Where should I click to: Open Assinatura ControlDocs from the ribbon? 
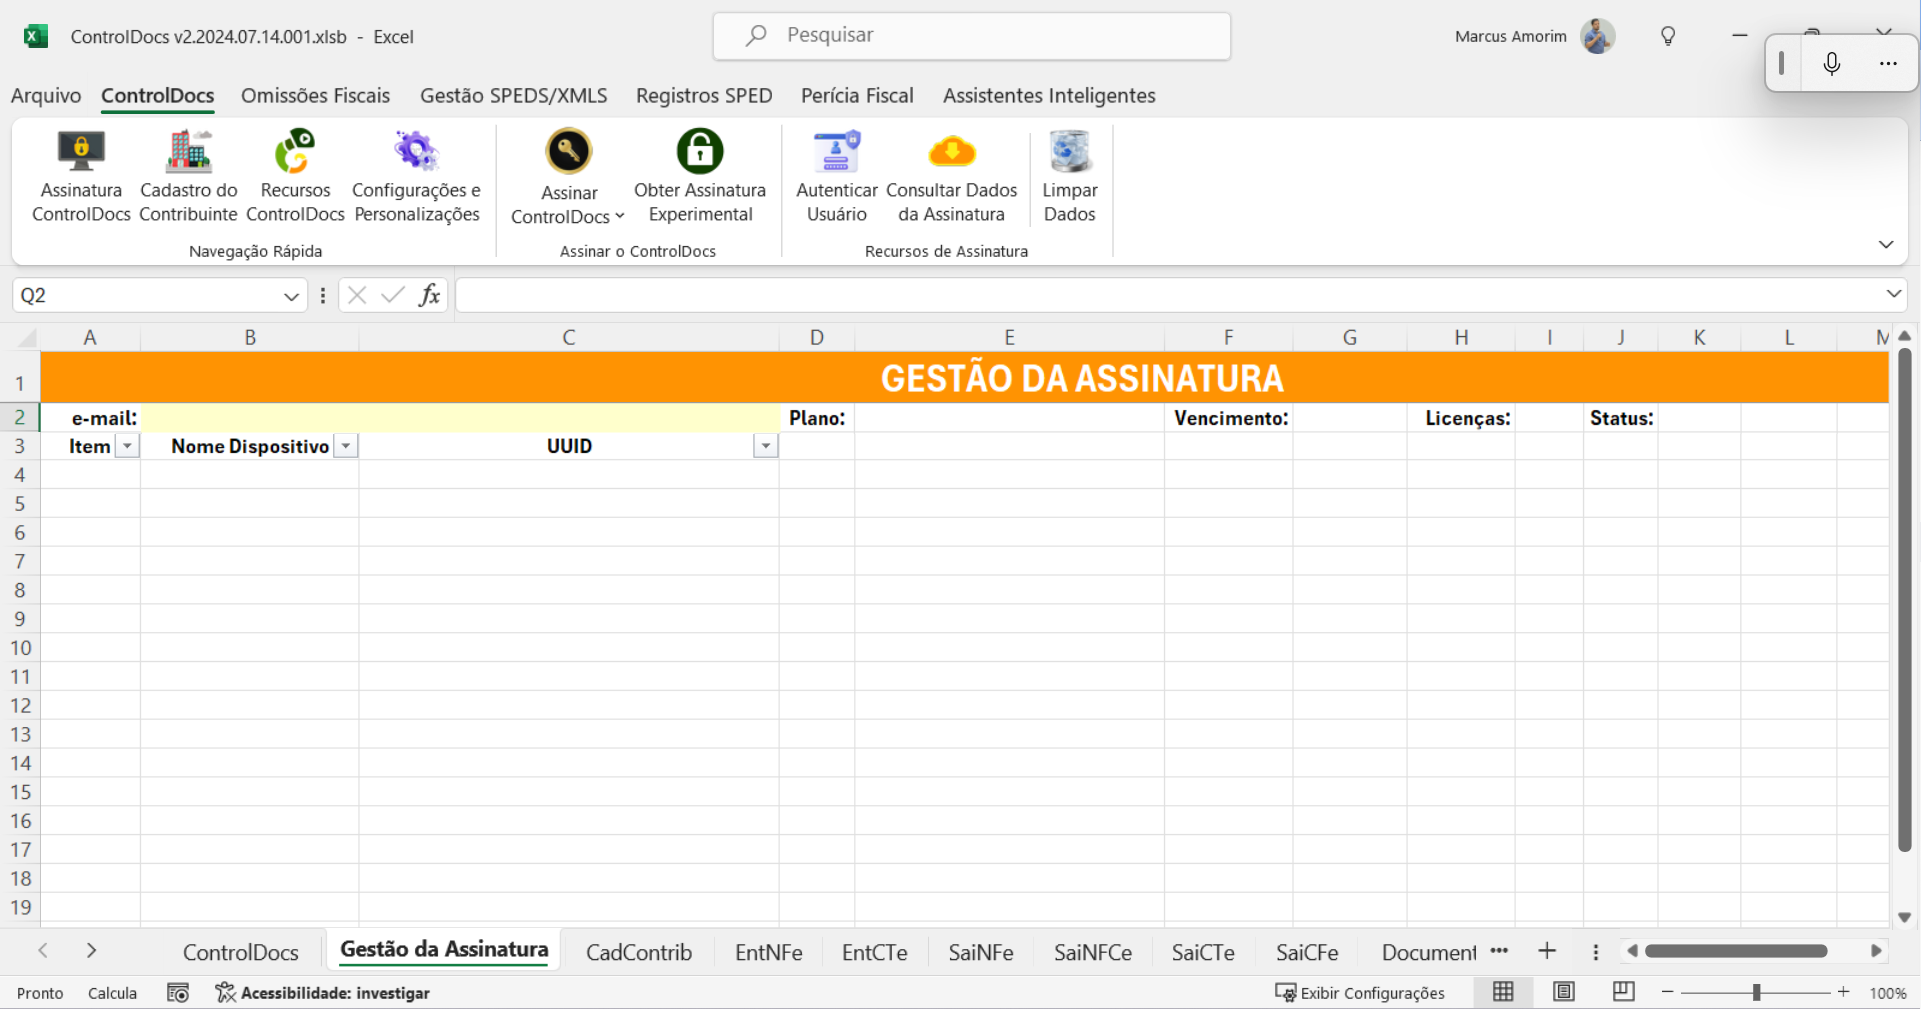(x=81, y=176)
